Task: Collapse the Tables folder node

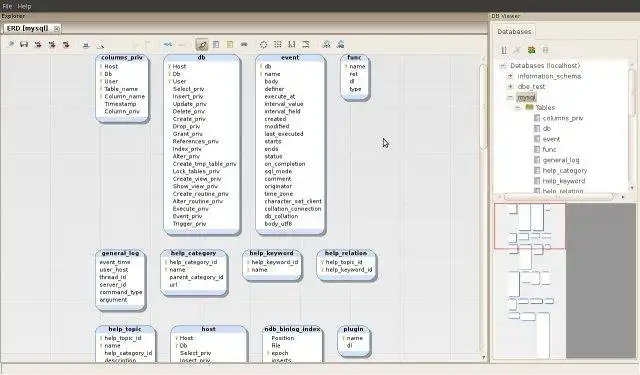Action: click(x=518, y=107)
